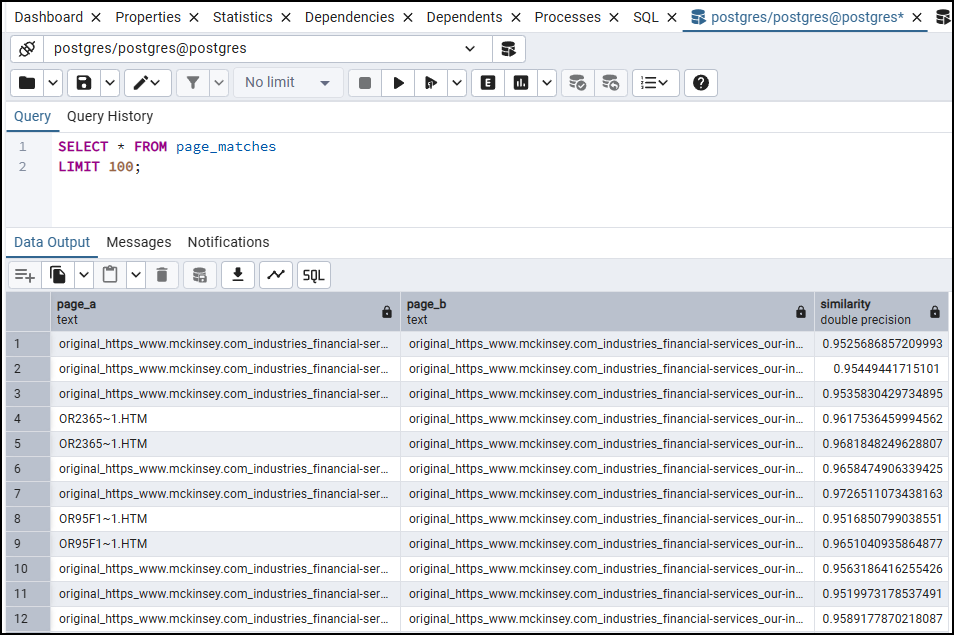Commit the transaction
Image resolution: width=954 pixels, height=635 pixels.
tap(577, 83)
